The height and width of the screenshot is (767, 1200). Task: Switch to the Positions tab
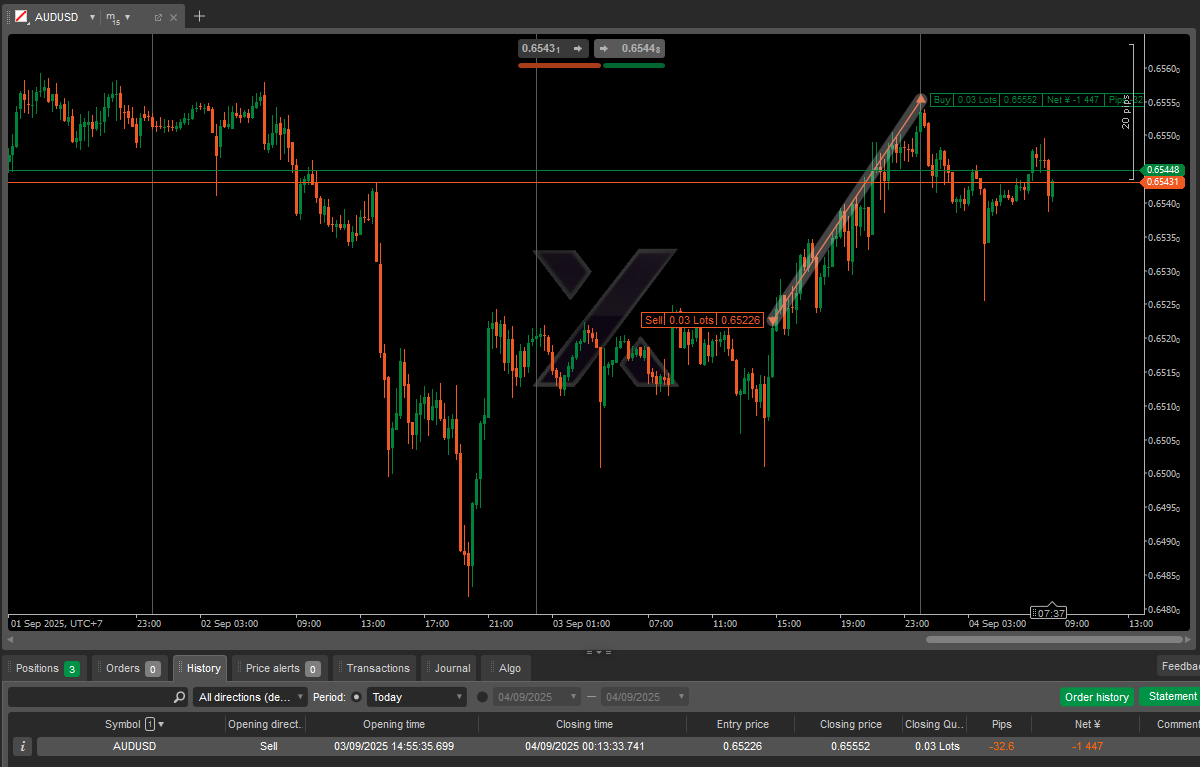[x=46, y=668]
